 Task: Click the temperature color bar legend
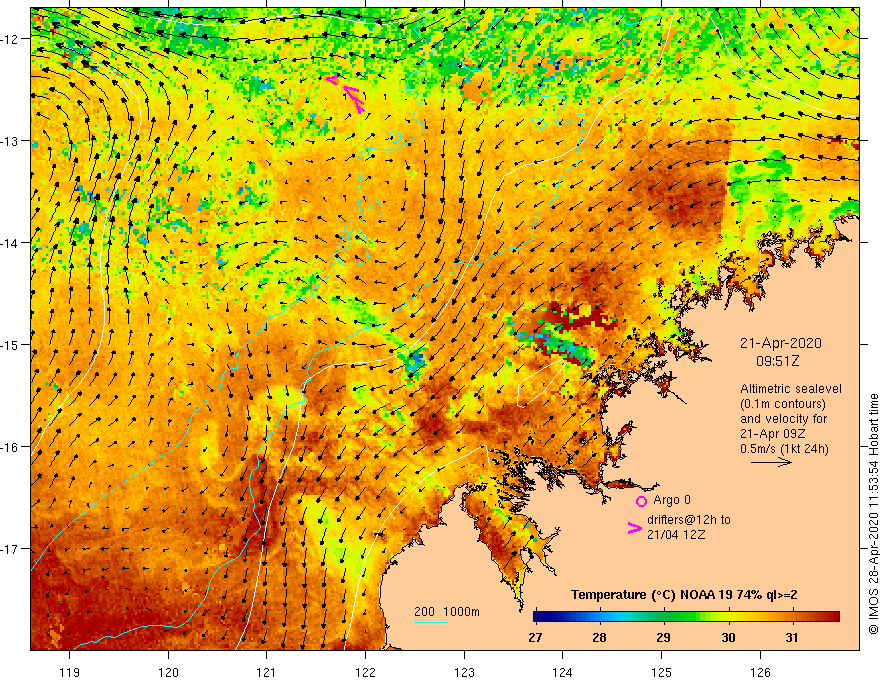pos(686,617)
